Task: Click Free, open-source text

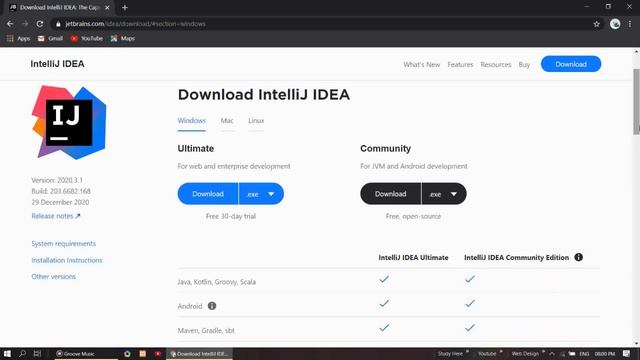Action: pyautogui.click(x=413, y=216)
